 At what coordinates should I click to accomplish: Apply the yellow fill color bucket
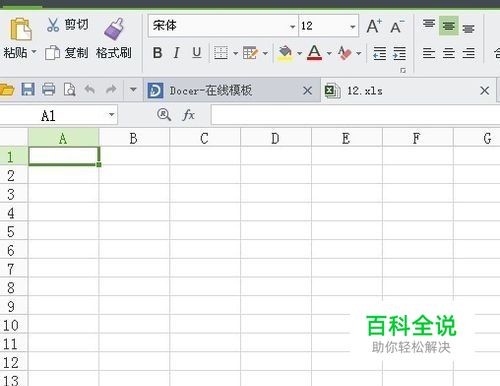coord(285,53)
